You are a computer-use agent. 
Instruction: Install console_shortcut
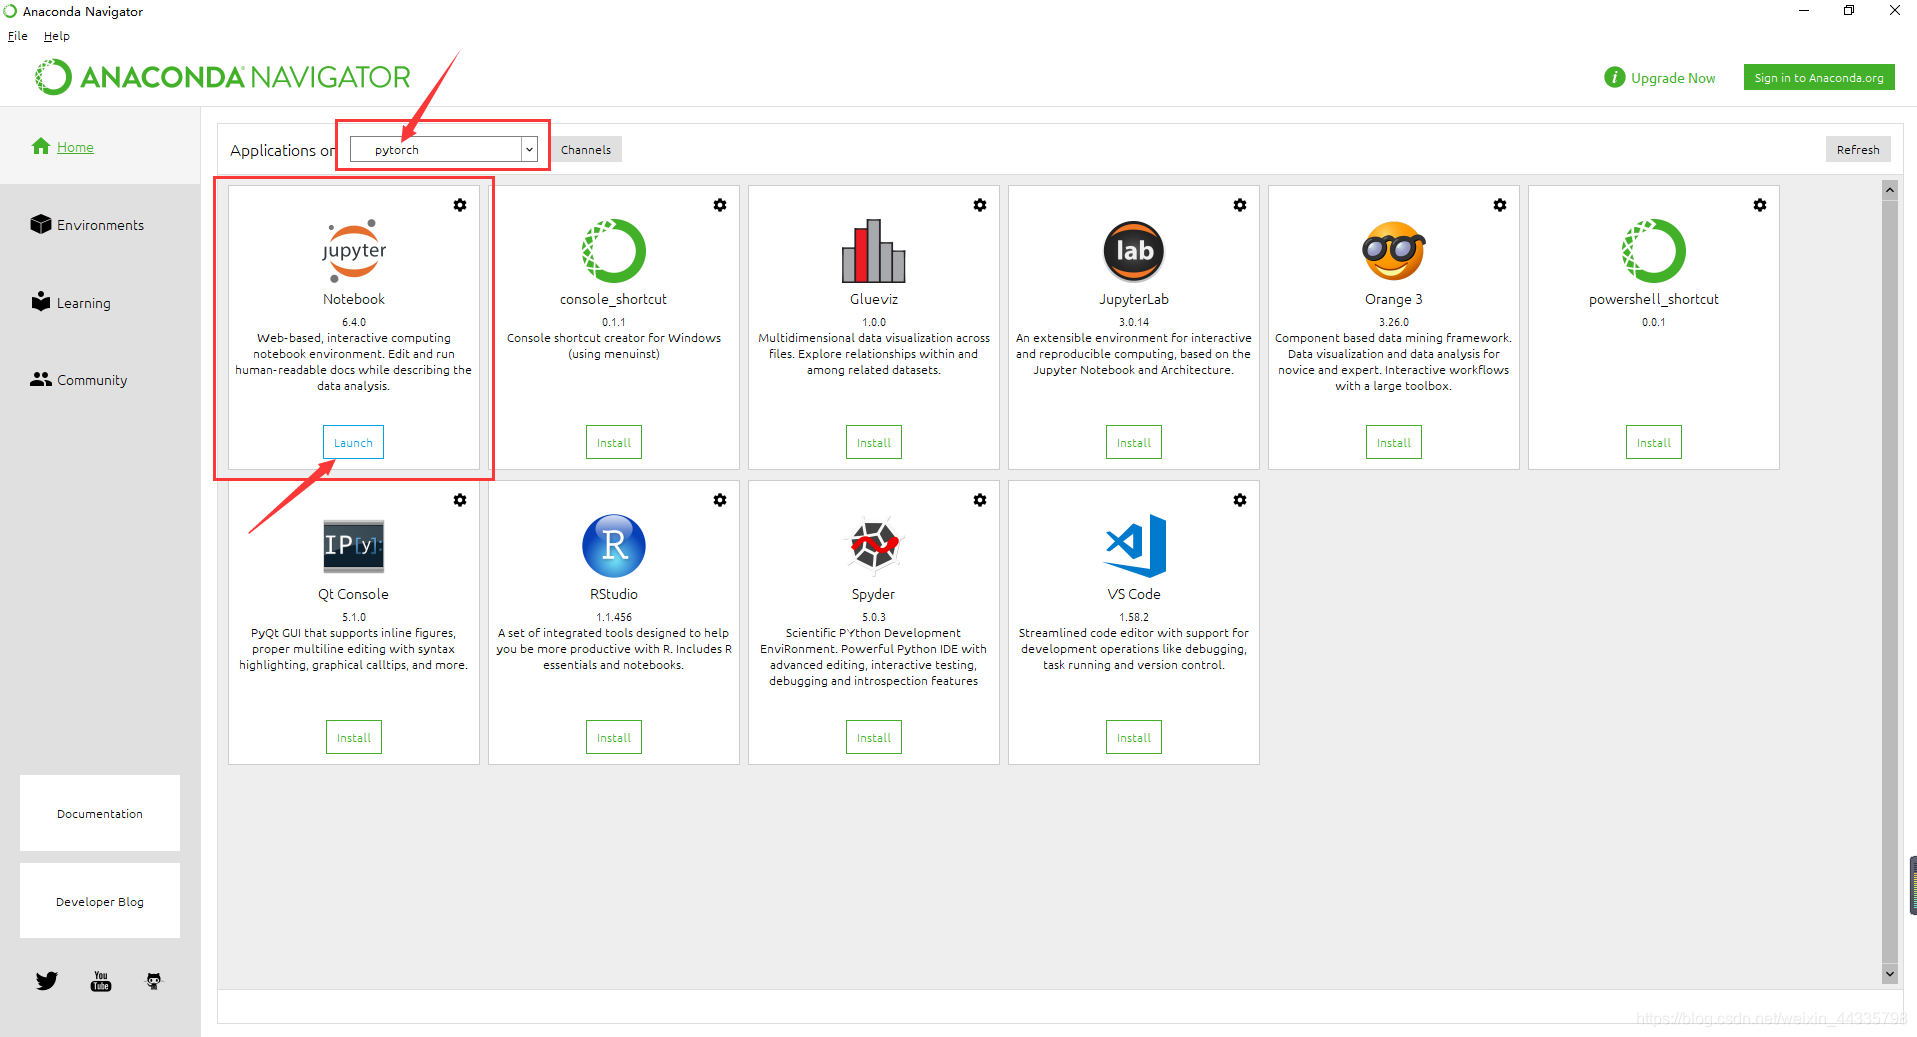pyautogui.click(x=614, y=442)
